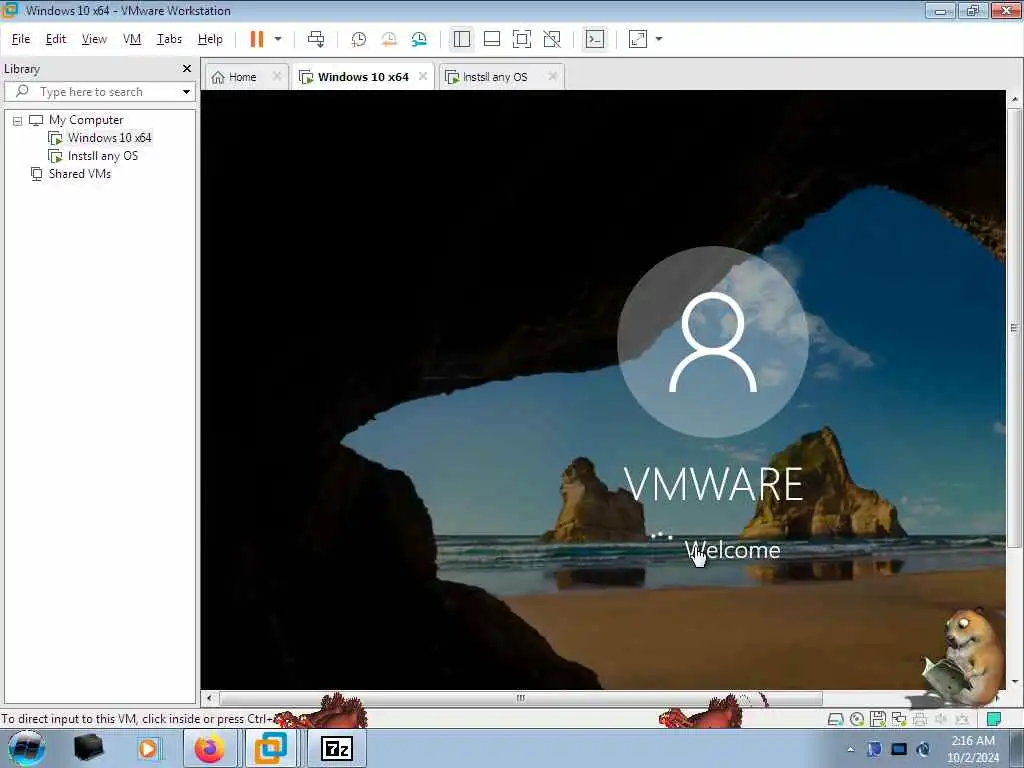The image size is (1024, 768).
Task: Click the floppy drive status icon
Action: pyautogui.click(x=878, y=720)
